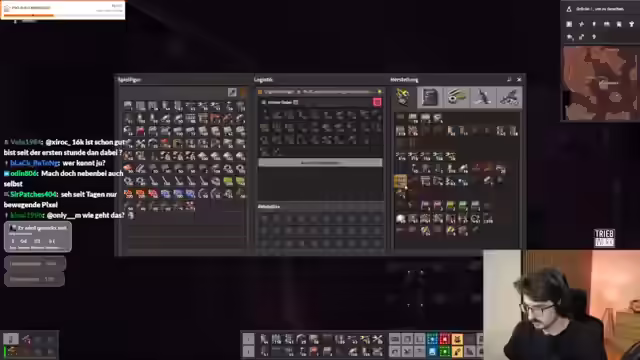Screen dimensions: 640x360
Task: Open the fifth, rightmost crafting category tab
Action: tap(509, 97)
